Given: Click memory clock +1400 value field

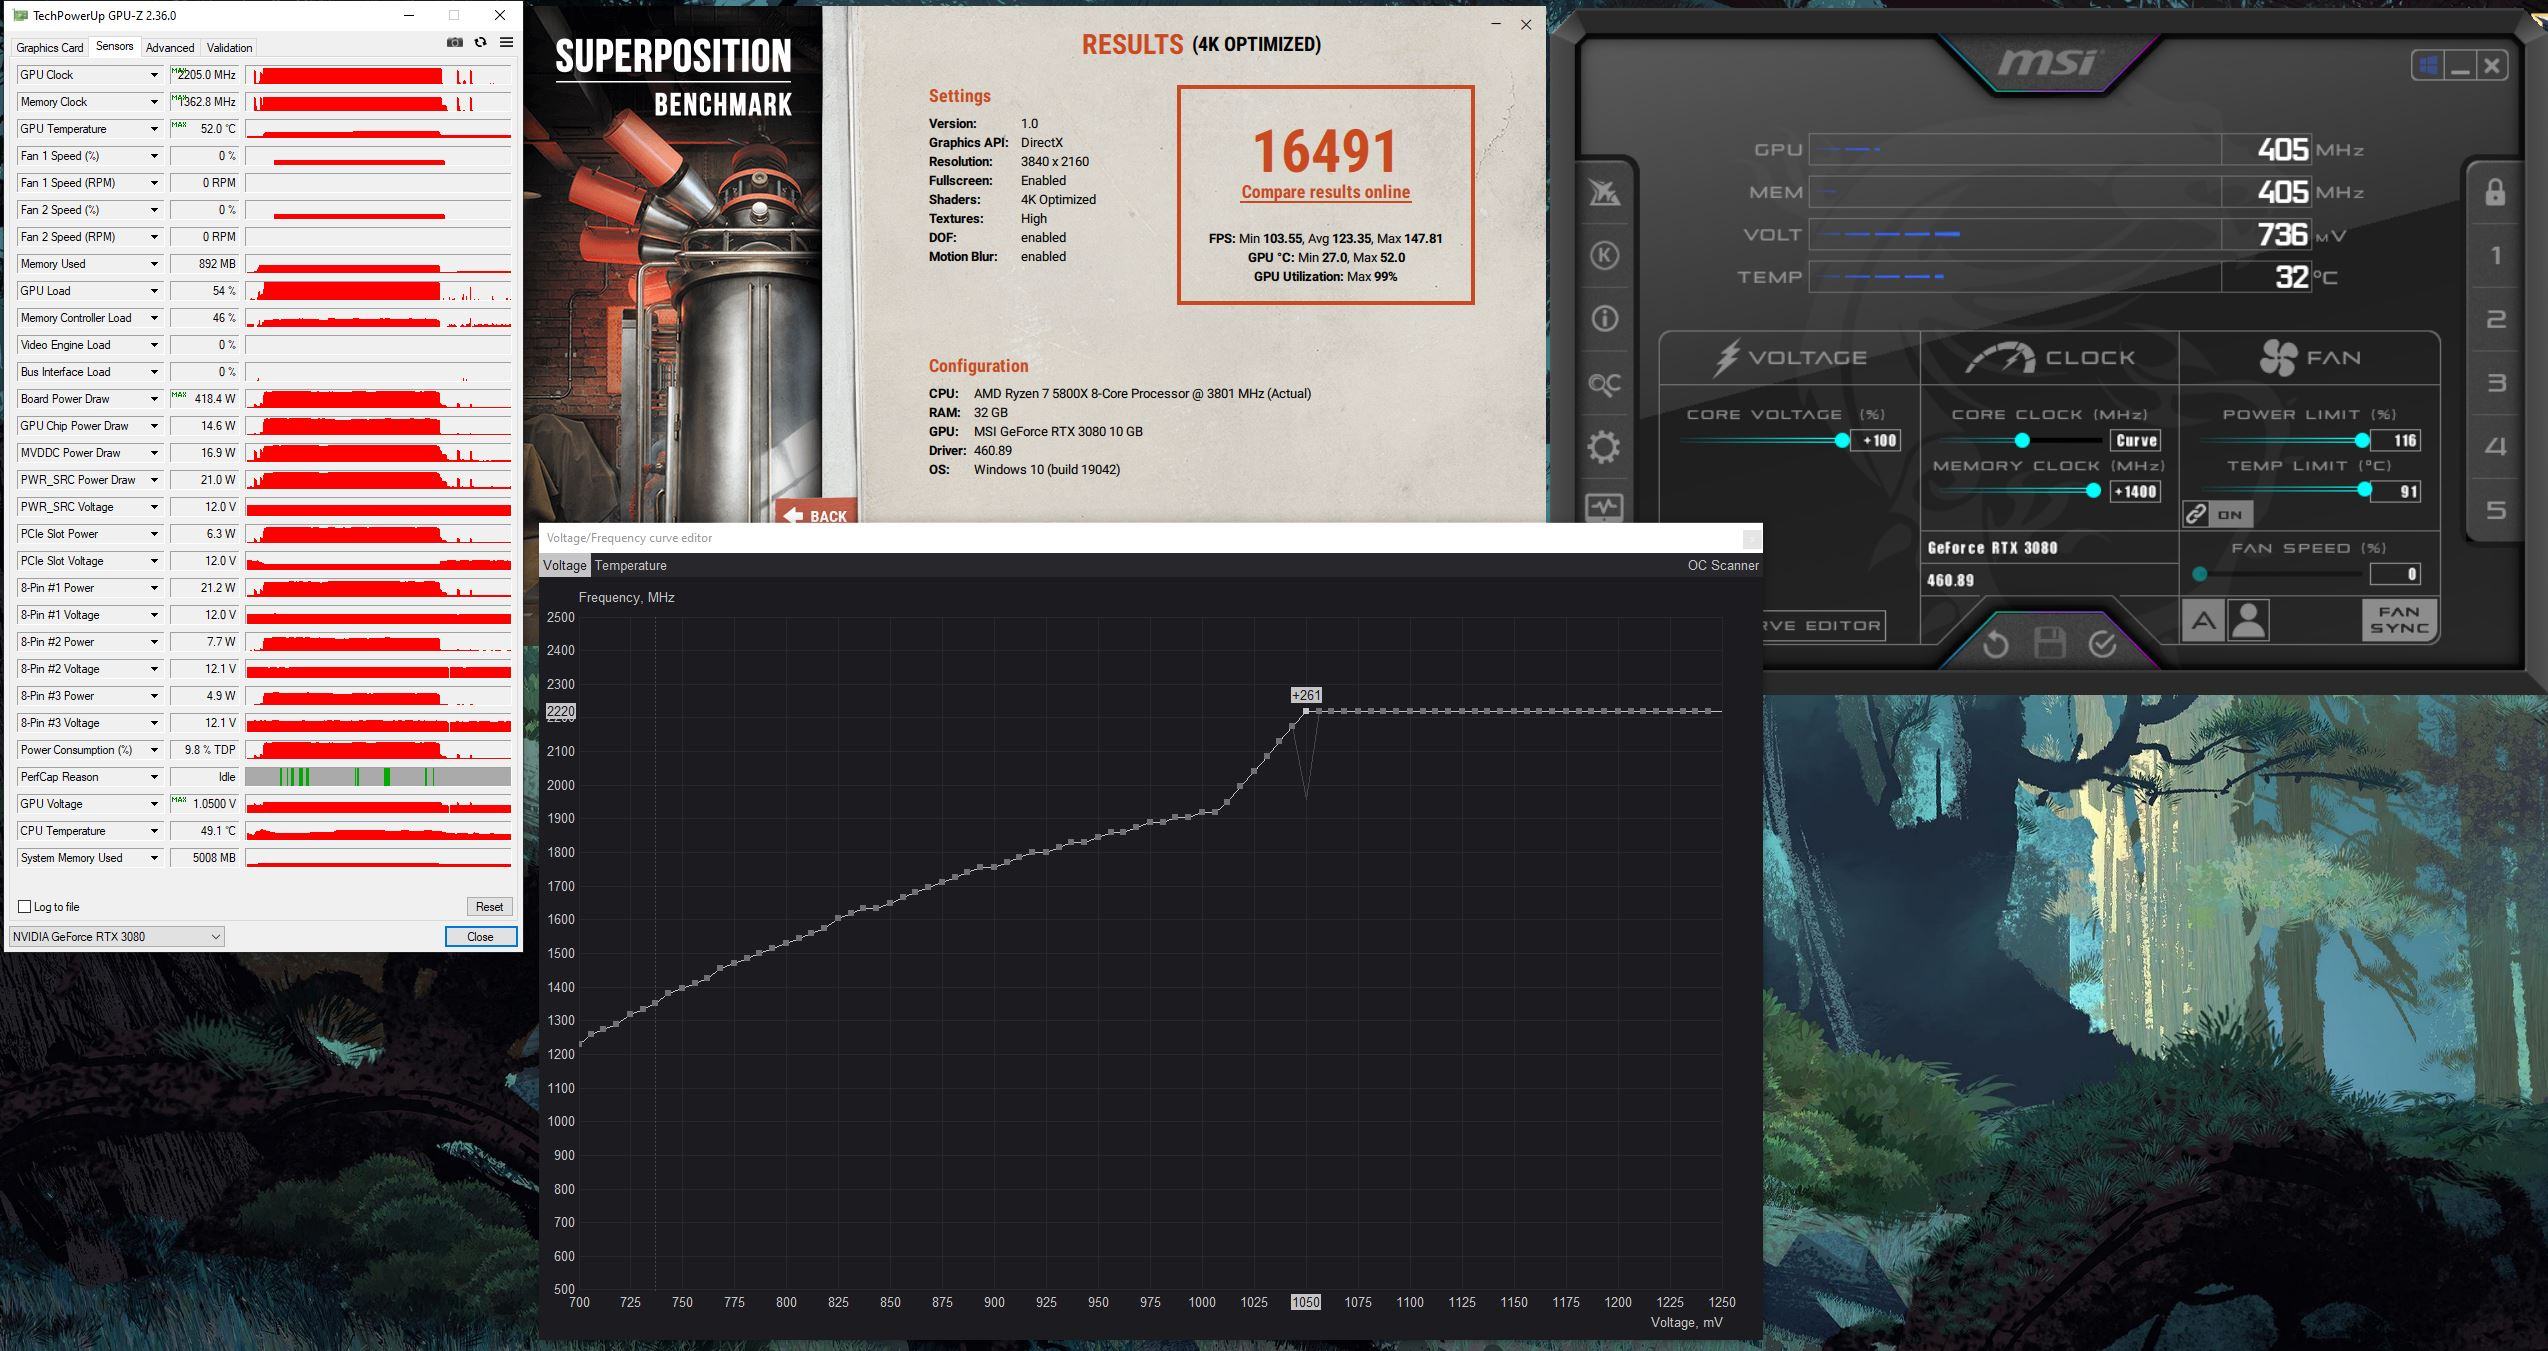Looking at the screenshot, I should click(2134, 492).
